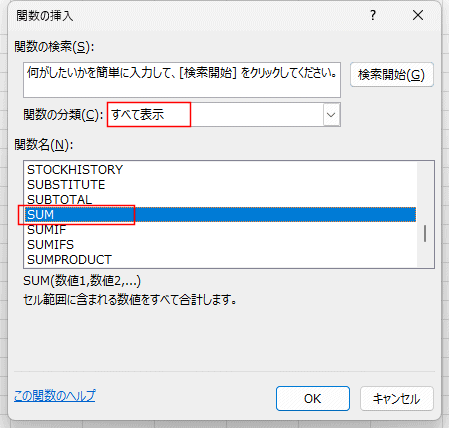The height and width of the screenshot is (428, 449).
Task: Confirm with the OK button
Action: pos(313,399)
